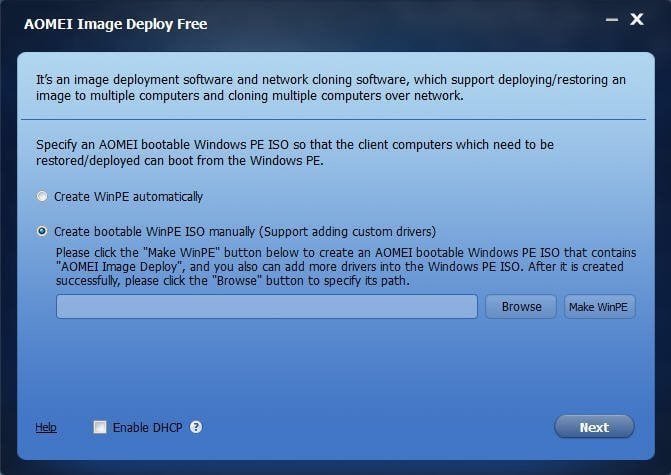Open the DHCP help question mark icon

coord(196,427)
